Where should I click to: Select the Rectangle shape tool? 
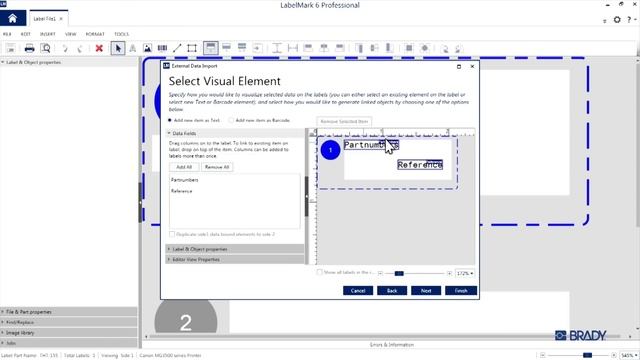(192, 48)
